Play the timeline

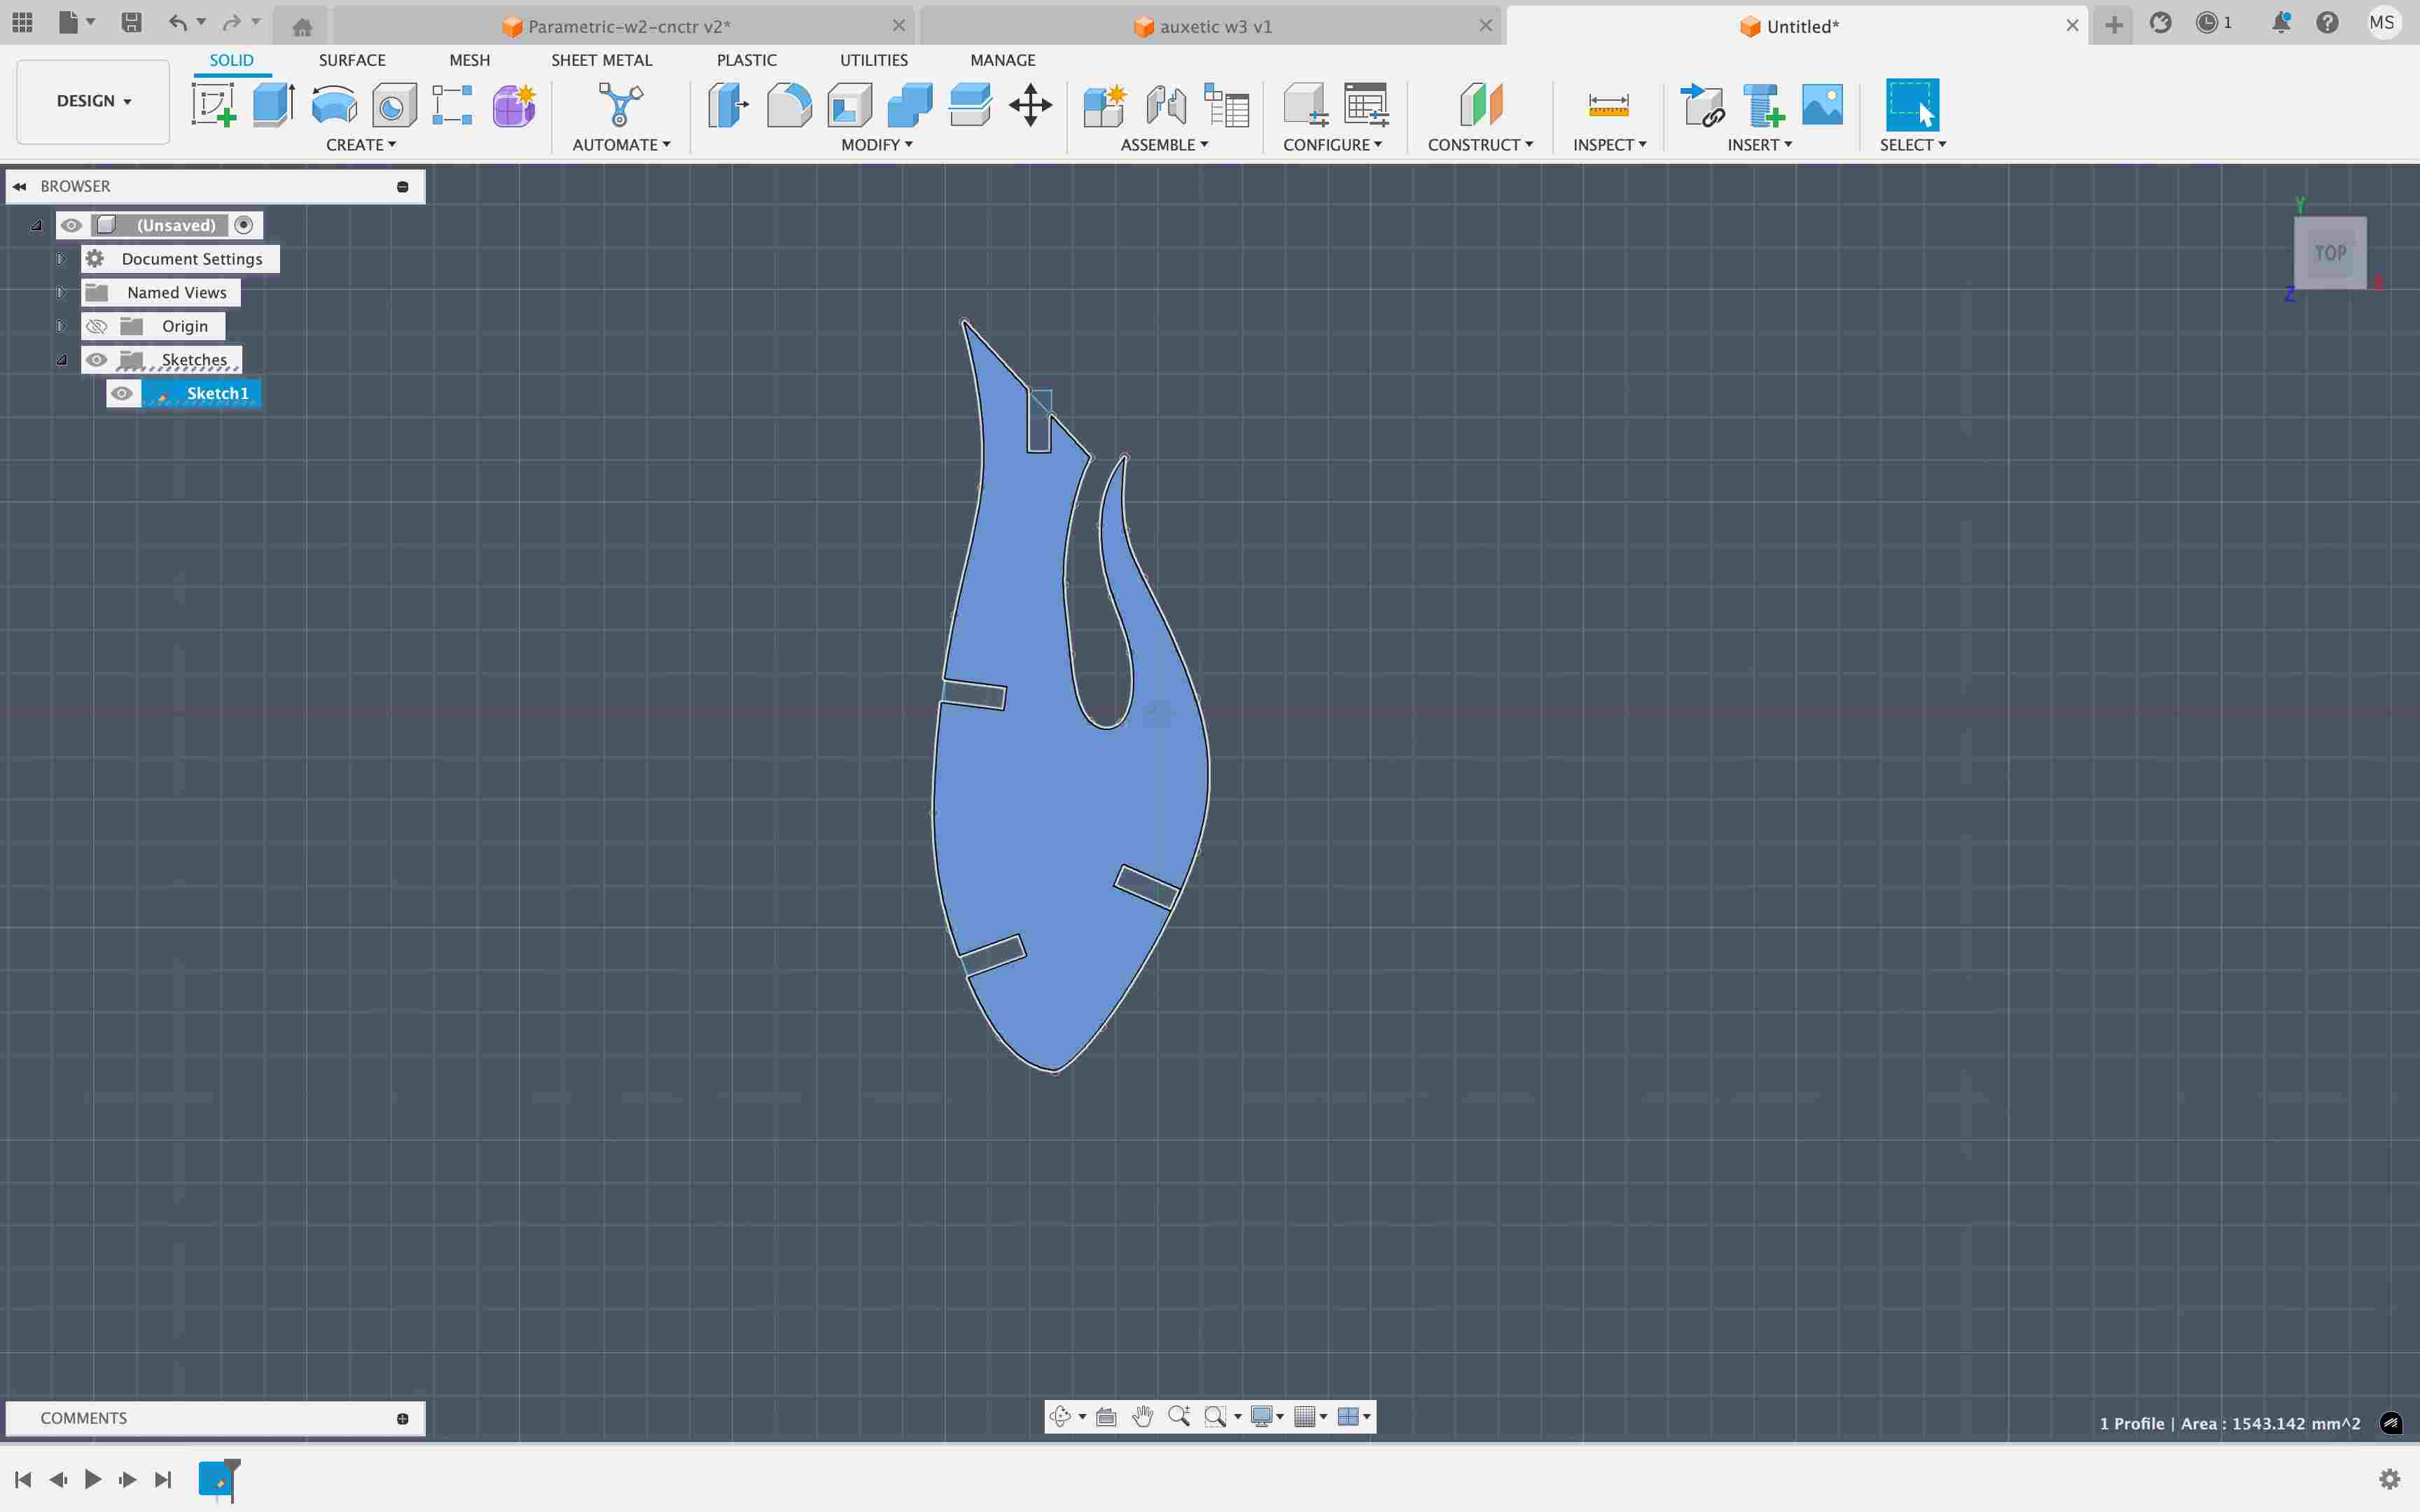pyautogui.click(x=93, y=1479)
